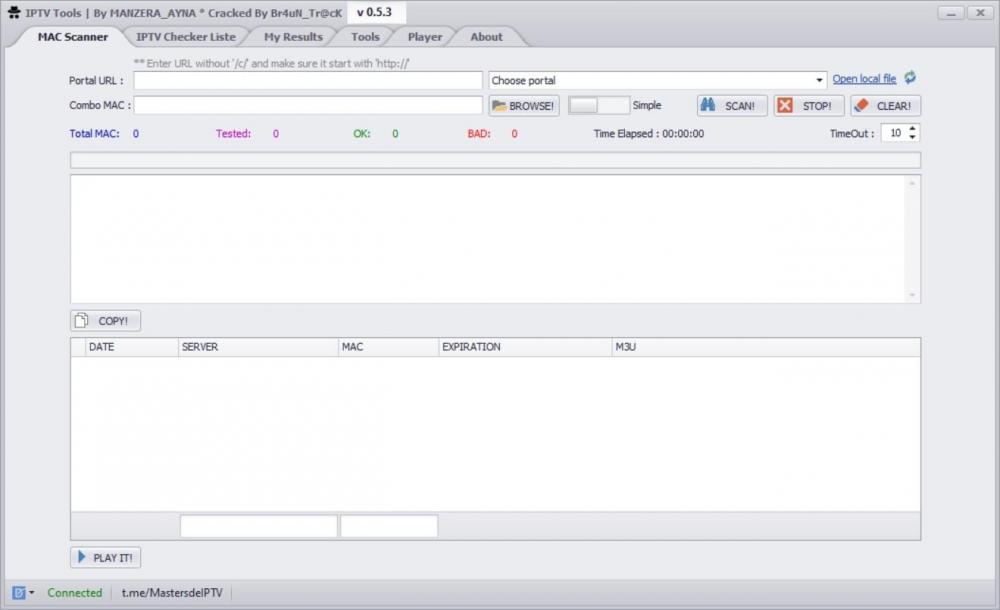
Task: Increase the TimeOut value with up arrow
Action: 913,128
